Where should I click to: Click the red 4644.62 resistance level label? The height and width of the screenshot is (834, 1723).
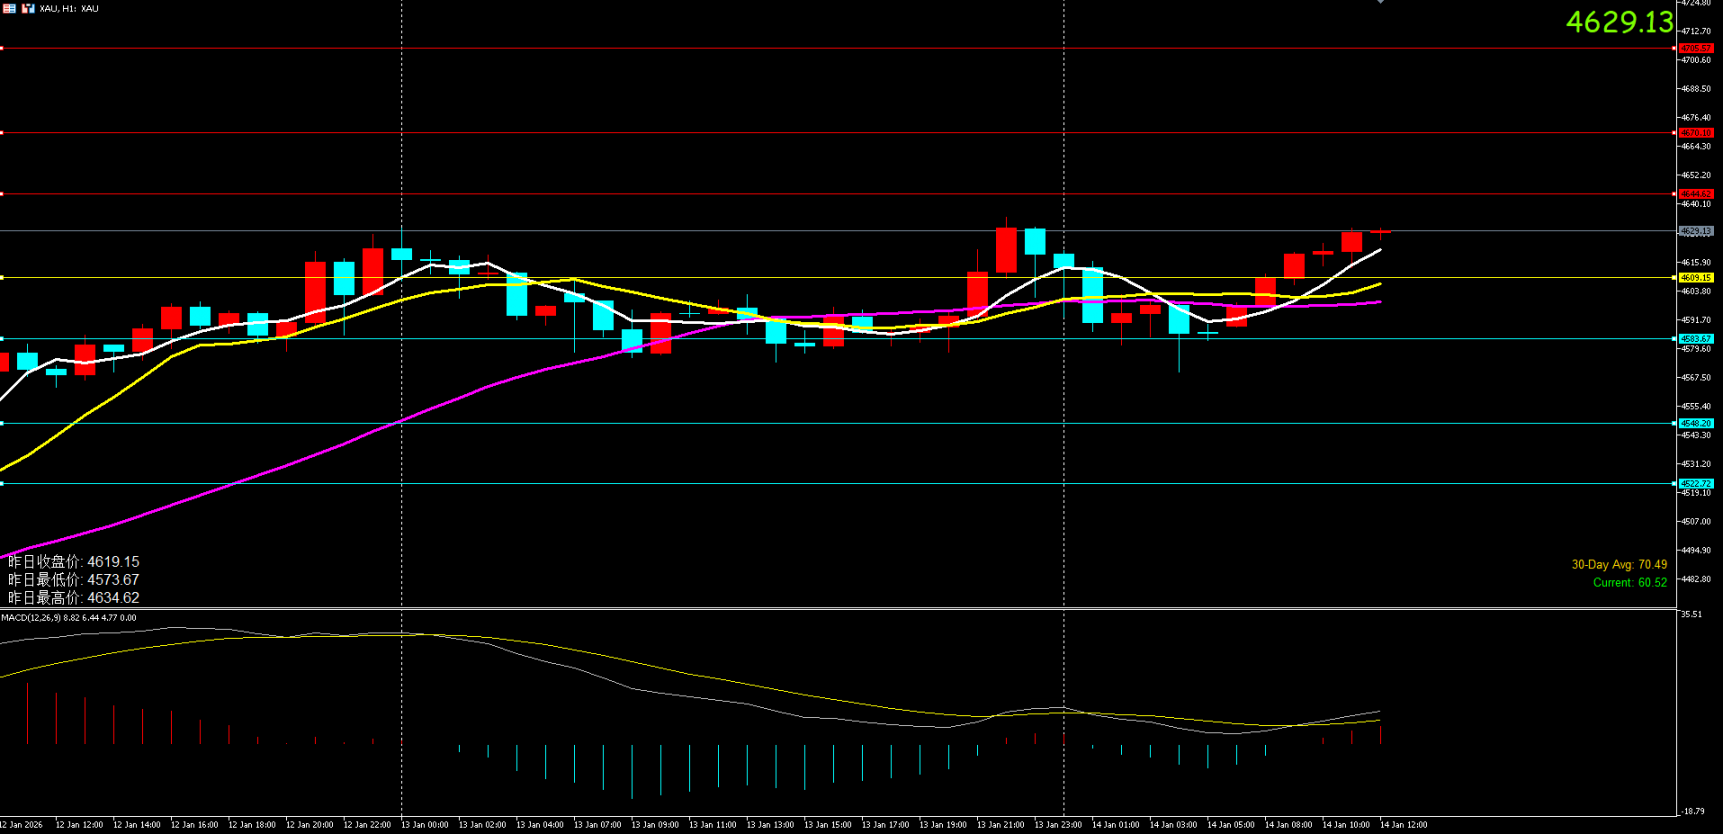[x=1696, y=194]
